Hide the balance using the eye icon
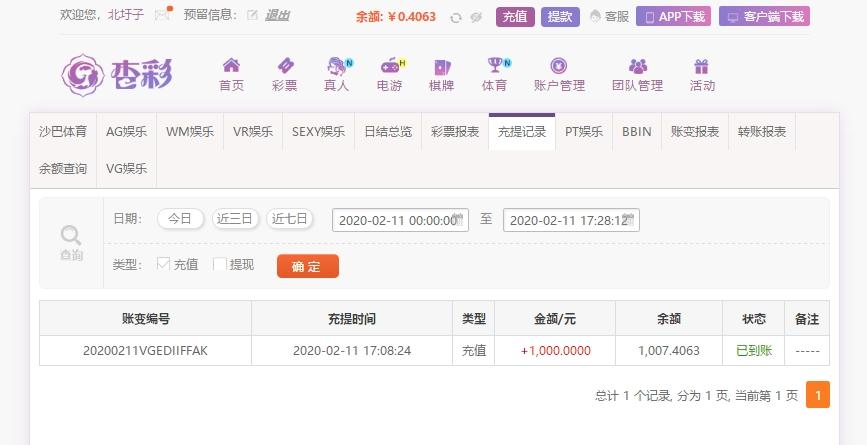 tap(476, 18)
